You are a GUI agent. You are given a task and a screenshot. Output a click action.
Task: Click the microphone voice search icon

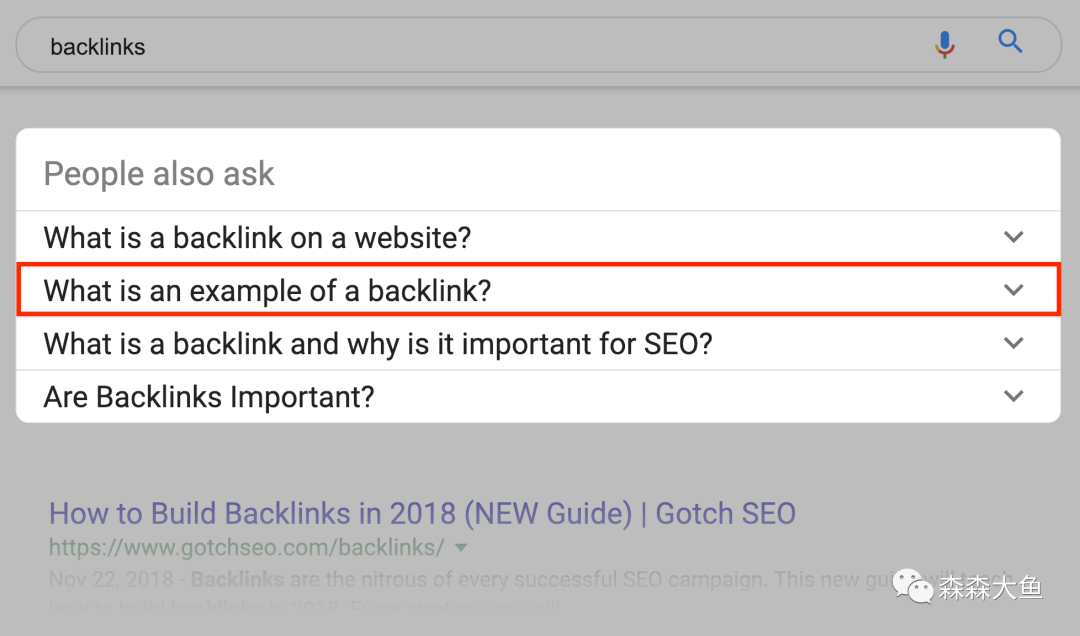click(944, 44)
